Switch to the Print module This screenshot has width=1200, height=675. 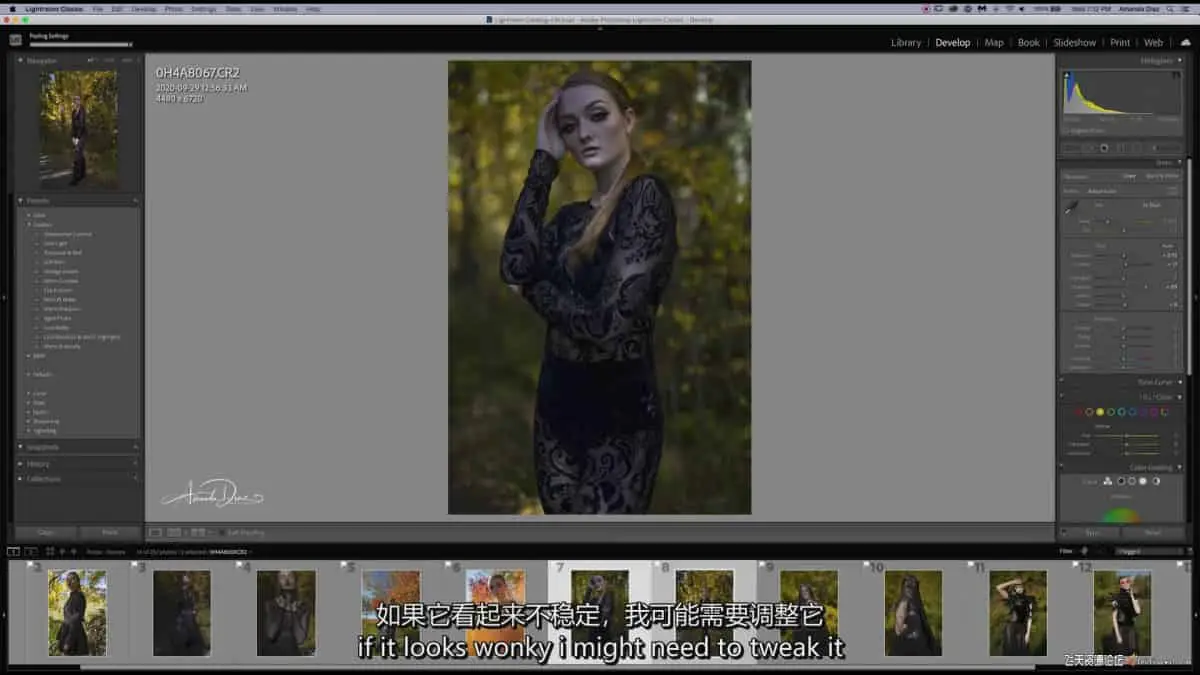pos(1120,43)
